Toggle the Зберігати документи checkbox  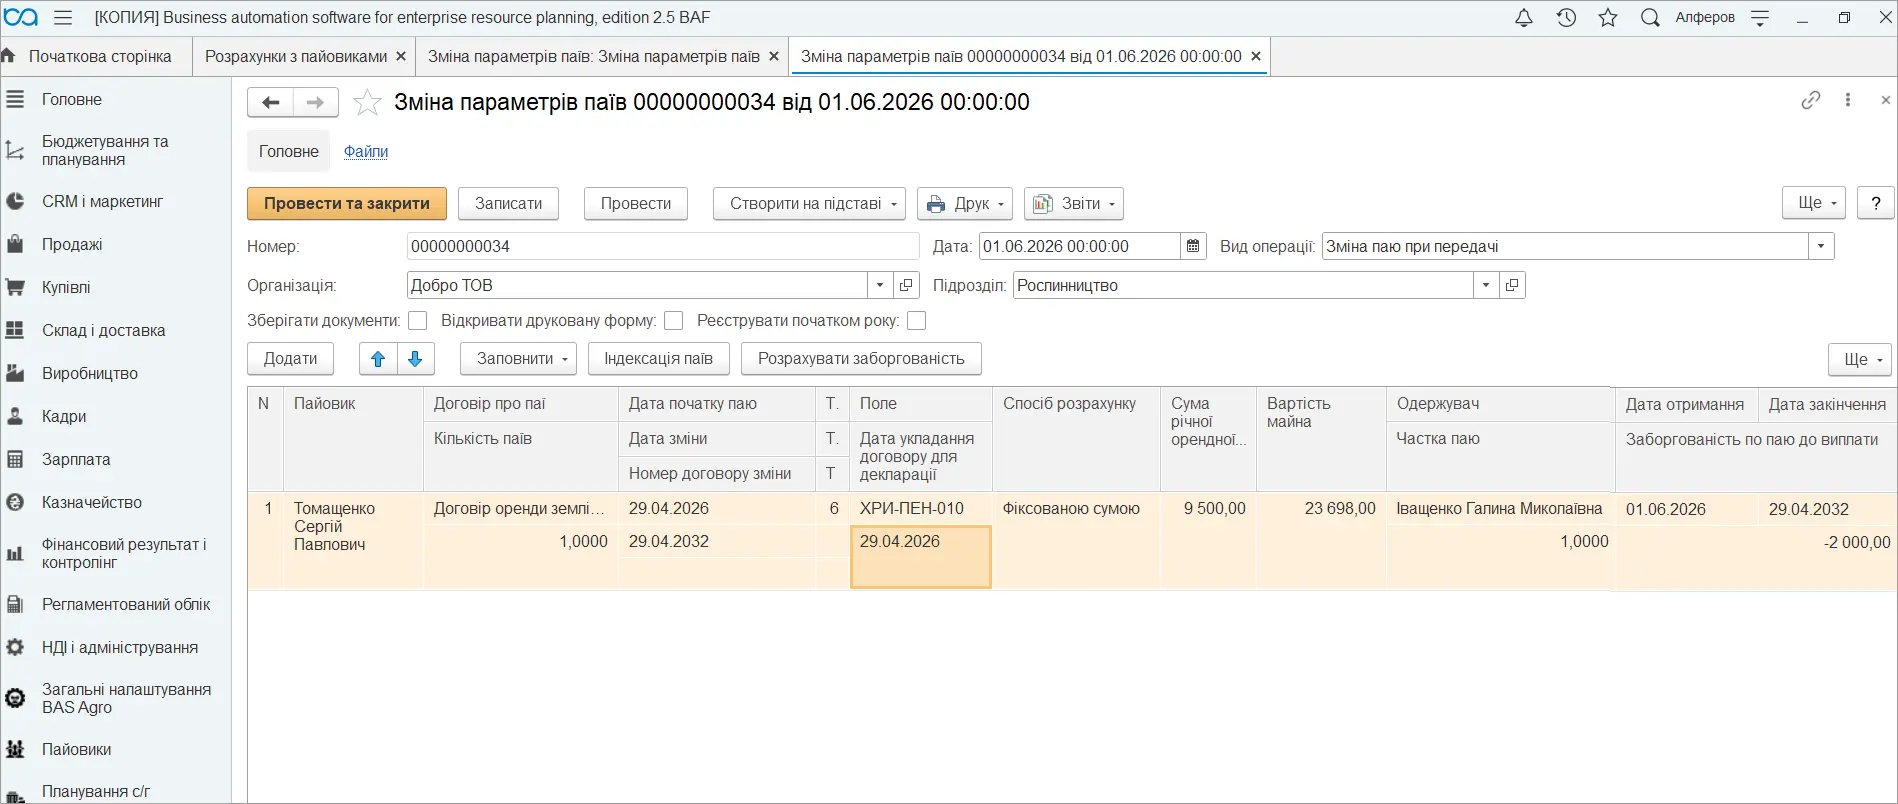(x=418, y=321)
